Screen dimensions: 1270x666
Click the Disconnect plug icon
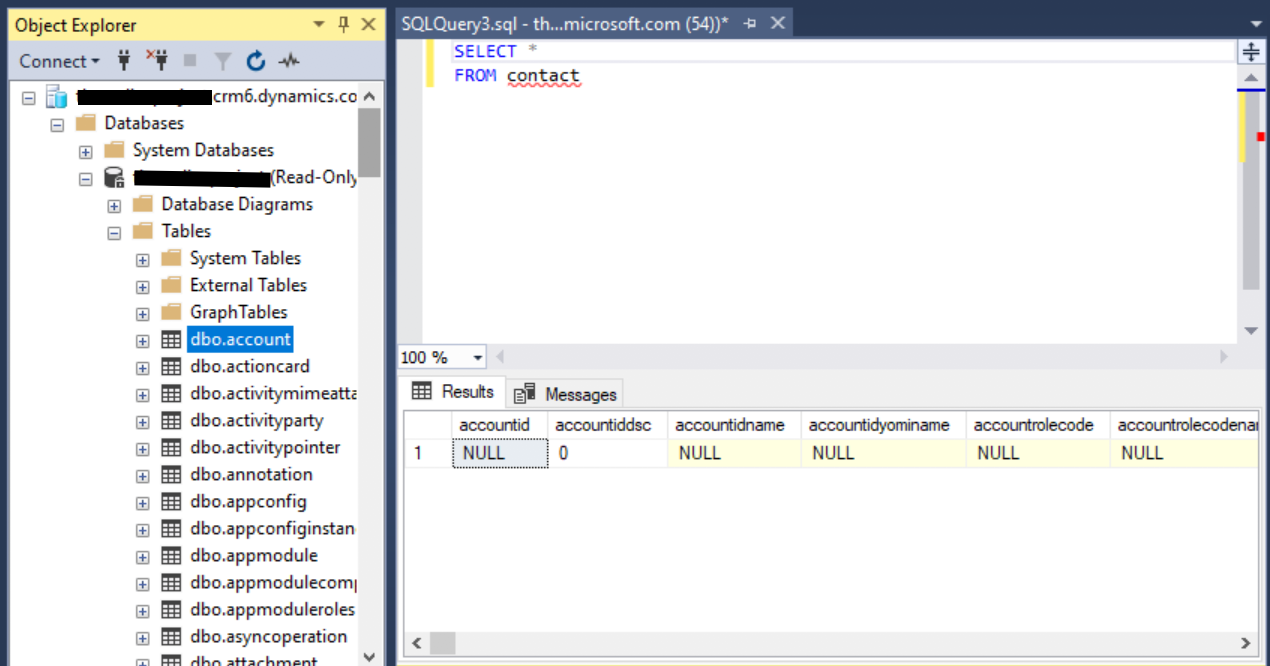point(157,61)
